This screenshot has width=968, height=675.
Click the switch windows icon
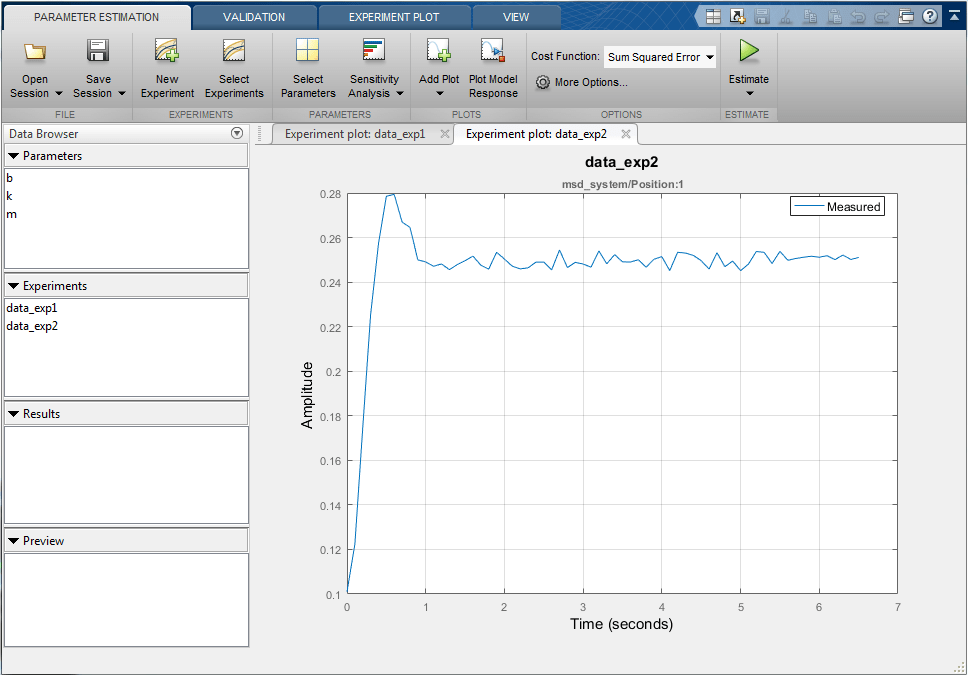click(x=906, y=16)
